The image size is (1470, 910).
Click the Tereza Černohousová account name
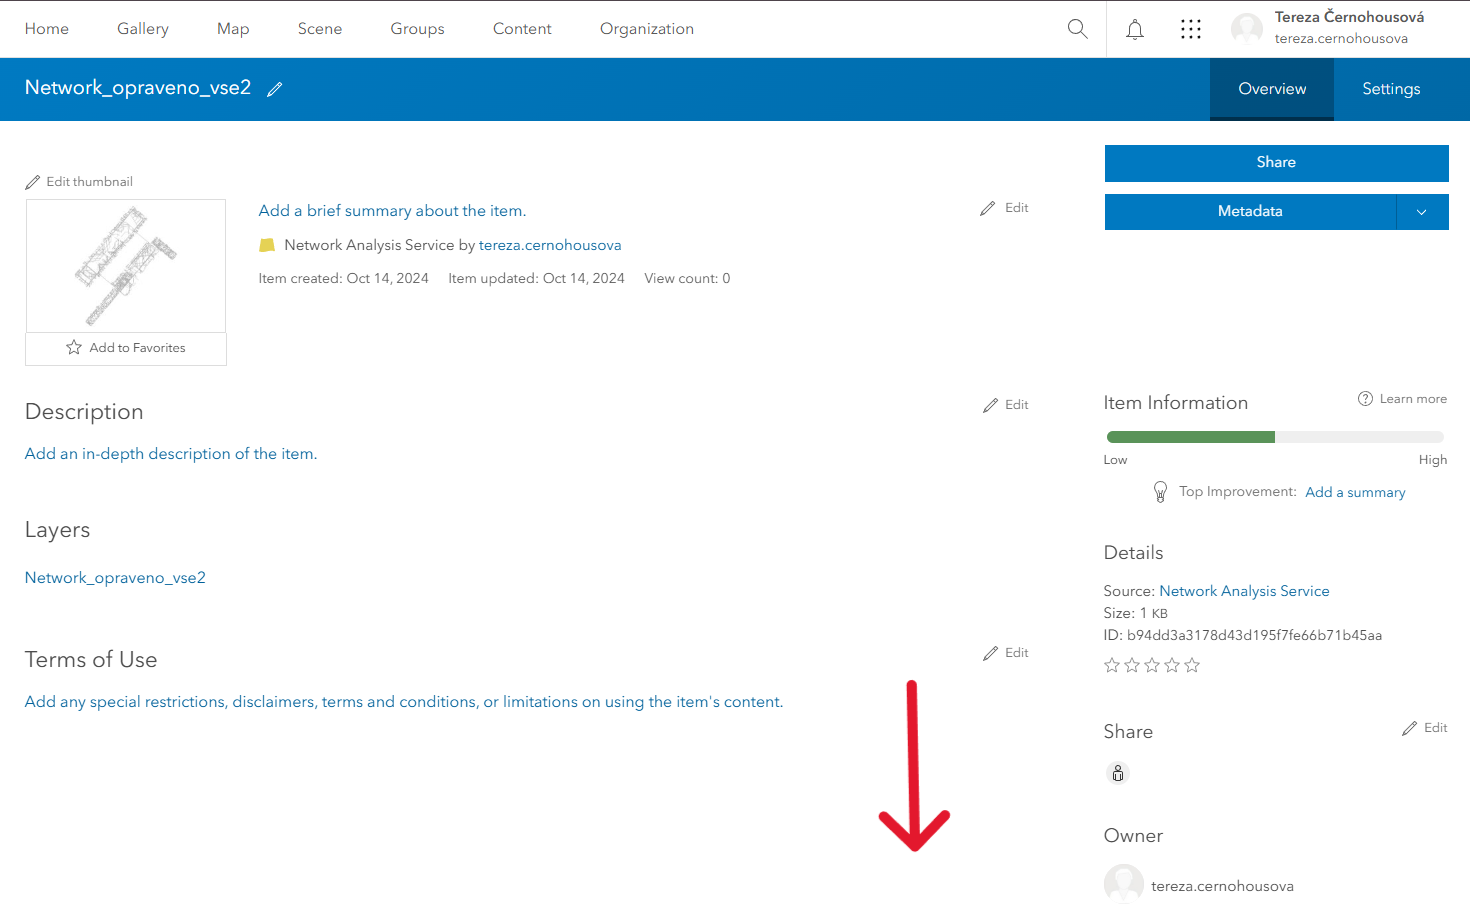tap(1349, 17)
